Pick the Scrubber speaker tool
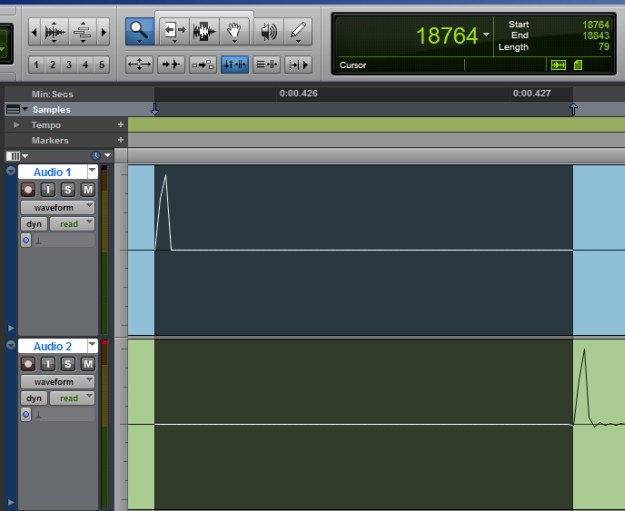Screen dimensions: 625x511 (269, 32)
